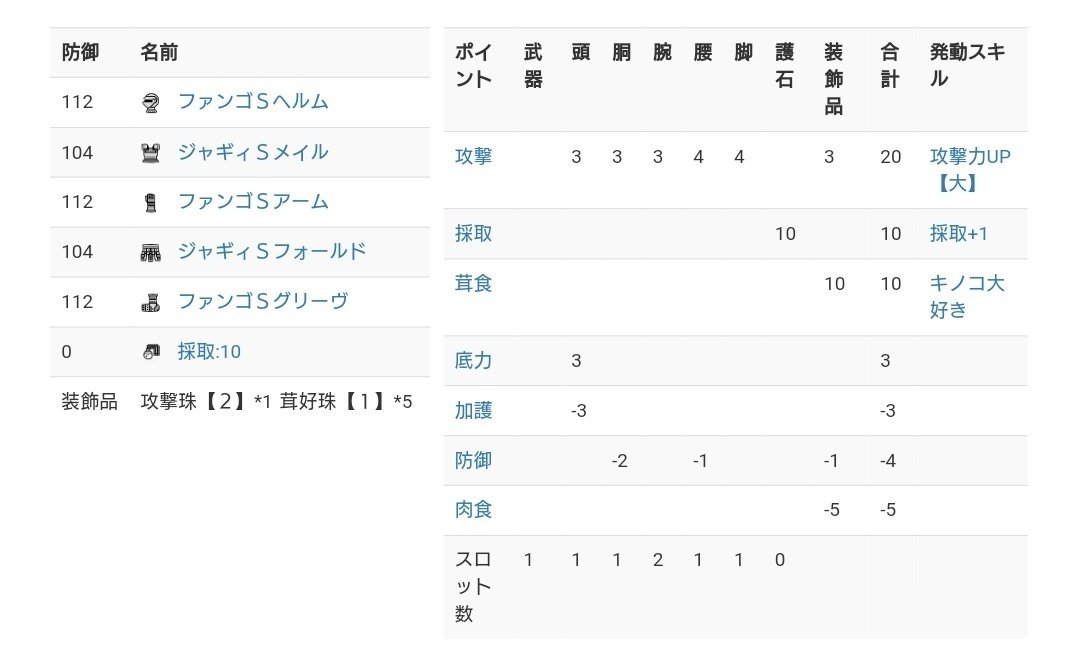The width and height of the screenshot is (1080, 668).
Task: Click the helmet icon beside ファンゴSヘルム
Action: (151, 102)
